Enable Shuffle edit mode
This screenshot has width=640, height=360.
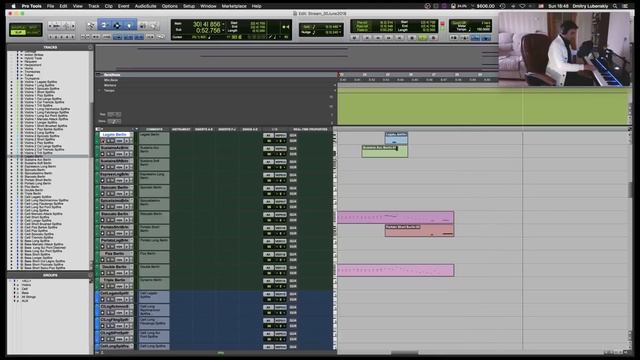tap(18, 27)
